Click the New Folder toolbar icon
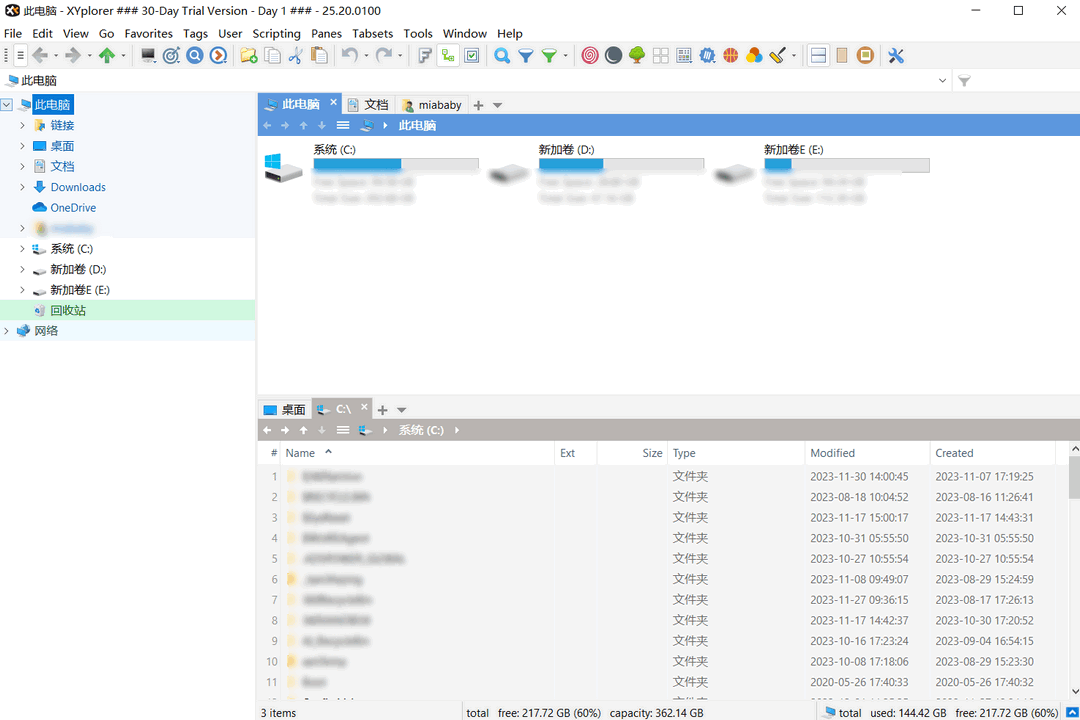This screenshot has width=1080, height=720. [249, 56]
